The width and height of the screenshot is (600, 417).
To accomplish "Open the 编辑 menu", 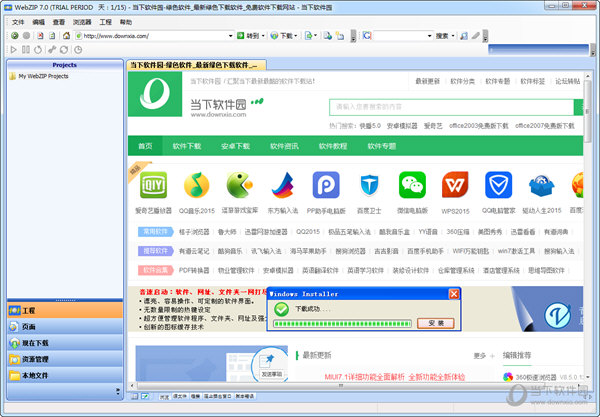I will pos(38,22).
